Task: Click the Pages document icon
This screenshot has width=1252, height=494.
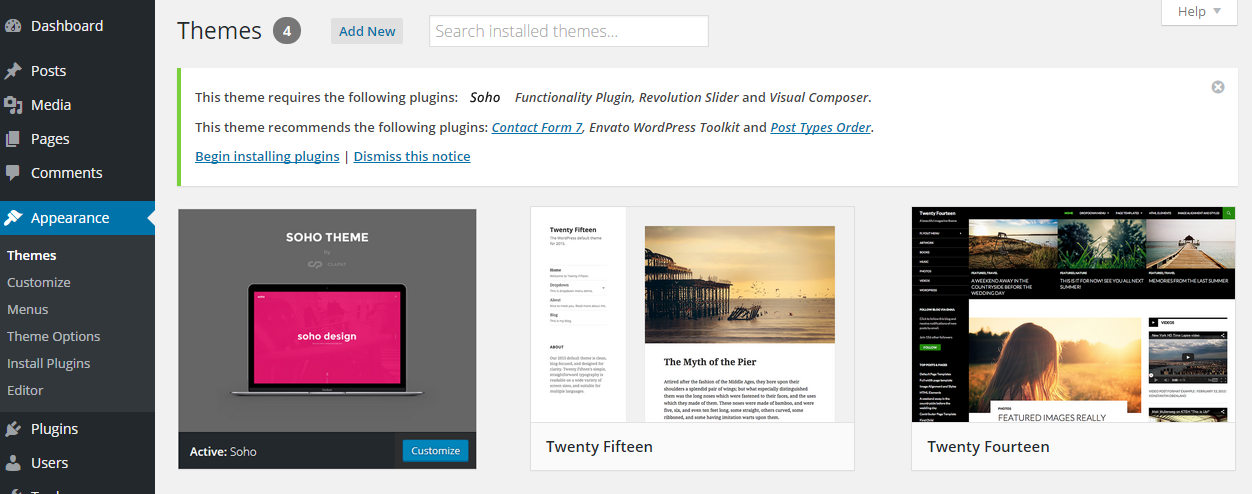Action: coord(13,139)
